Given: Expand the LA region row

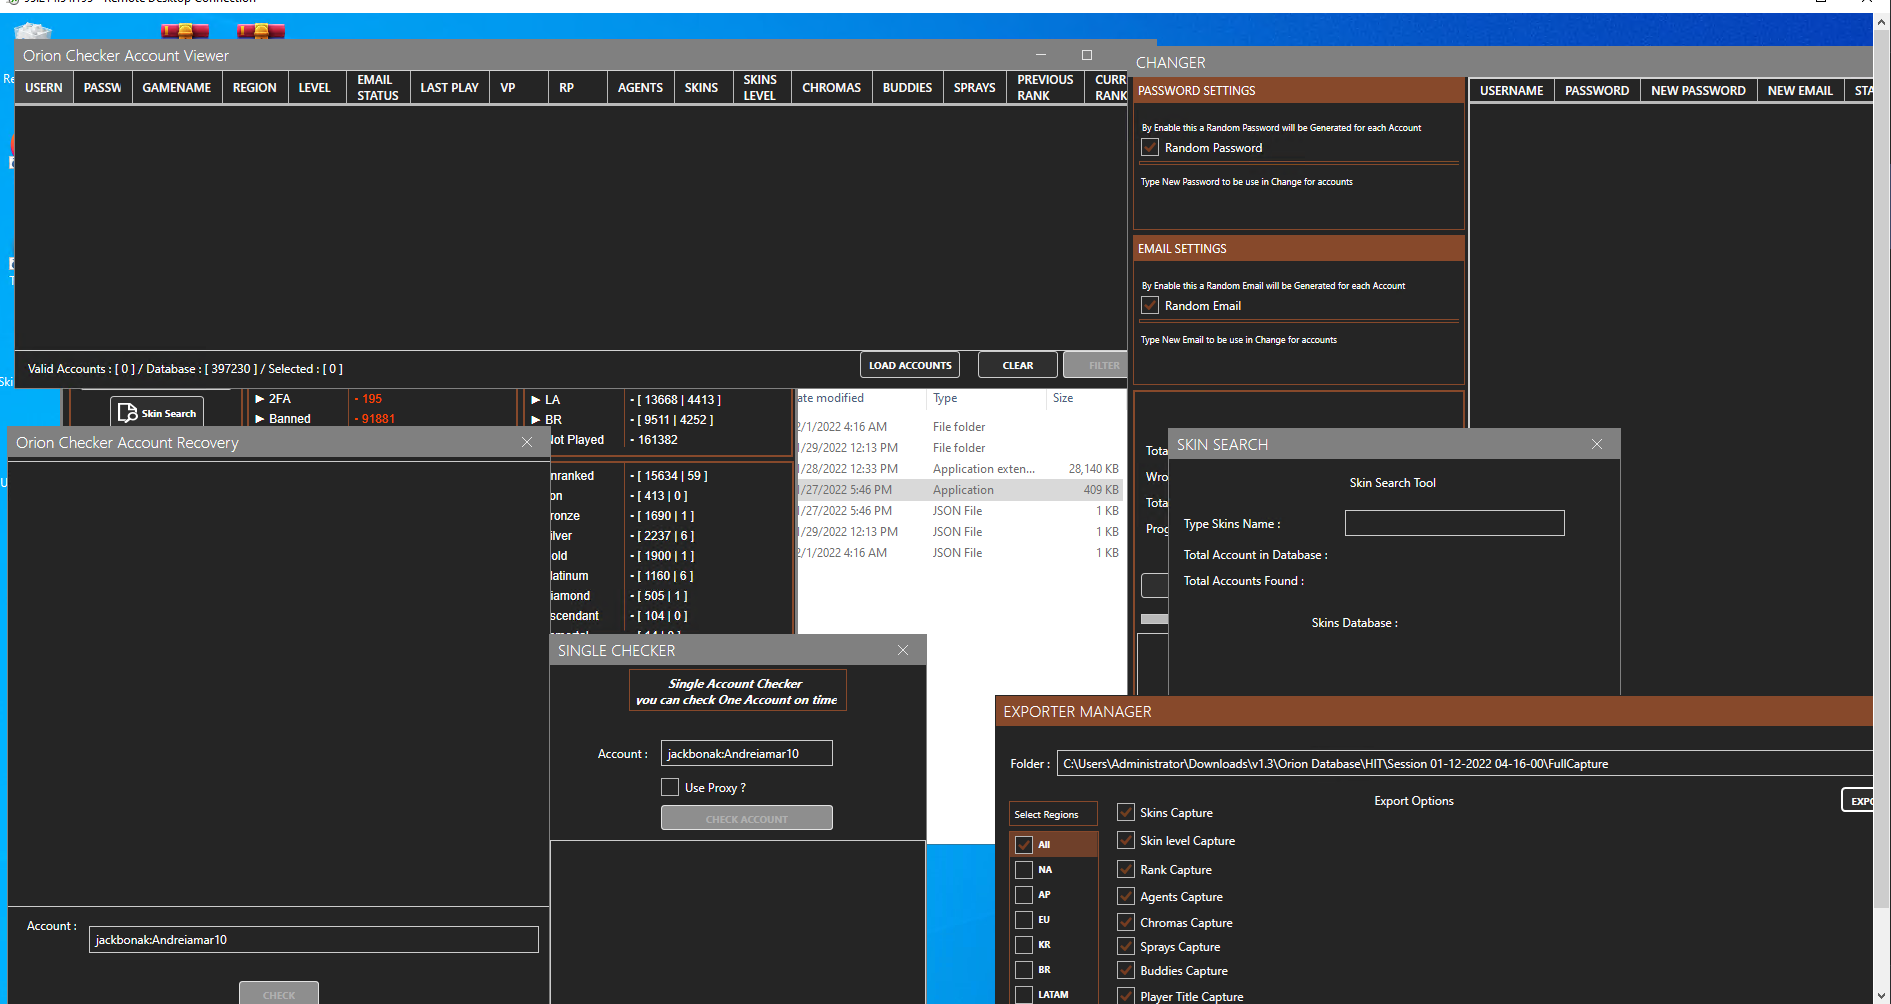Looking at the screenshot, I should [x=535, y=400].
